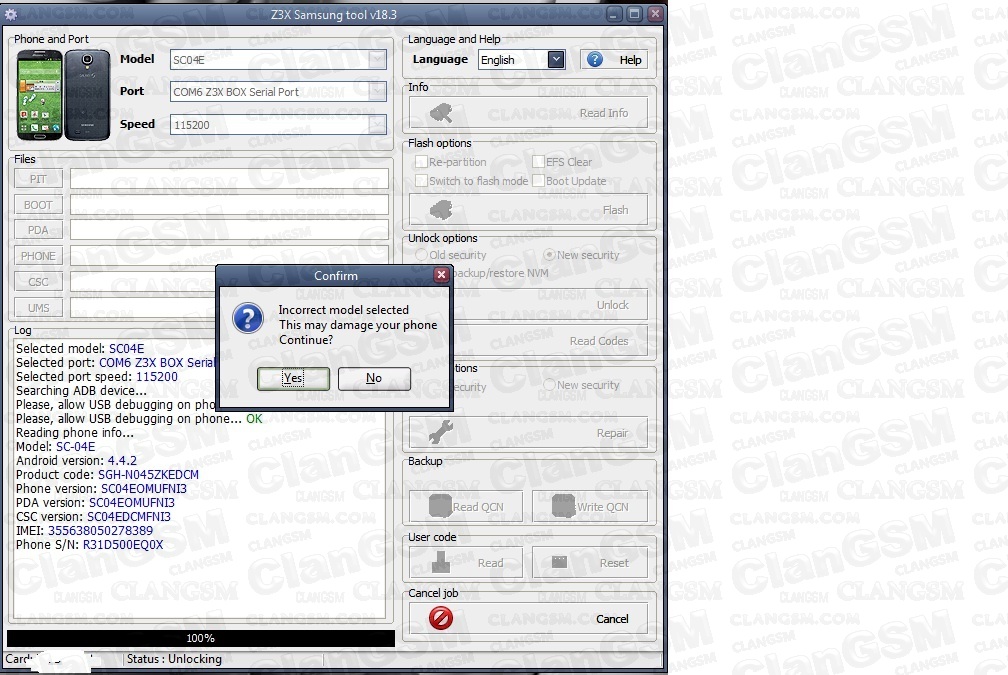Click the blue Help question mark icon
The width and height of the screenshot is (1008, 675).
(595, 60)
